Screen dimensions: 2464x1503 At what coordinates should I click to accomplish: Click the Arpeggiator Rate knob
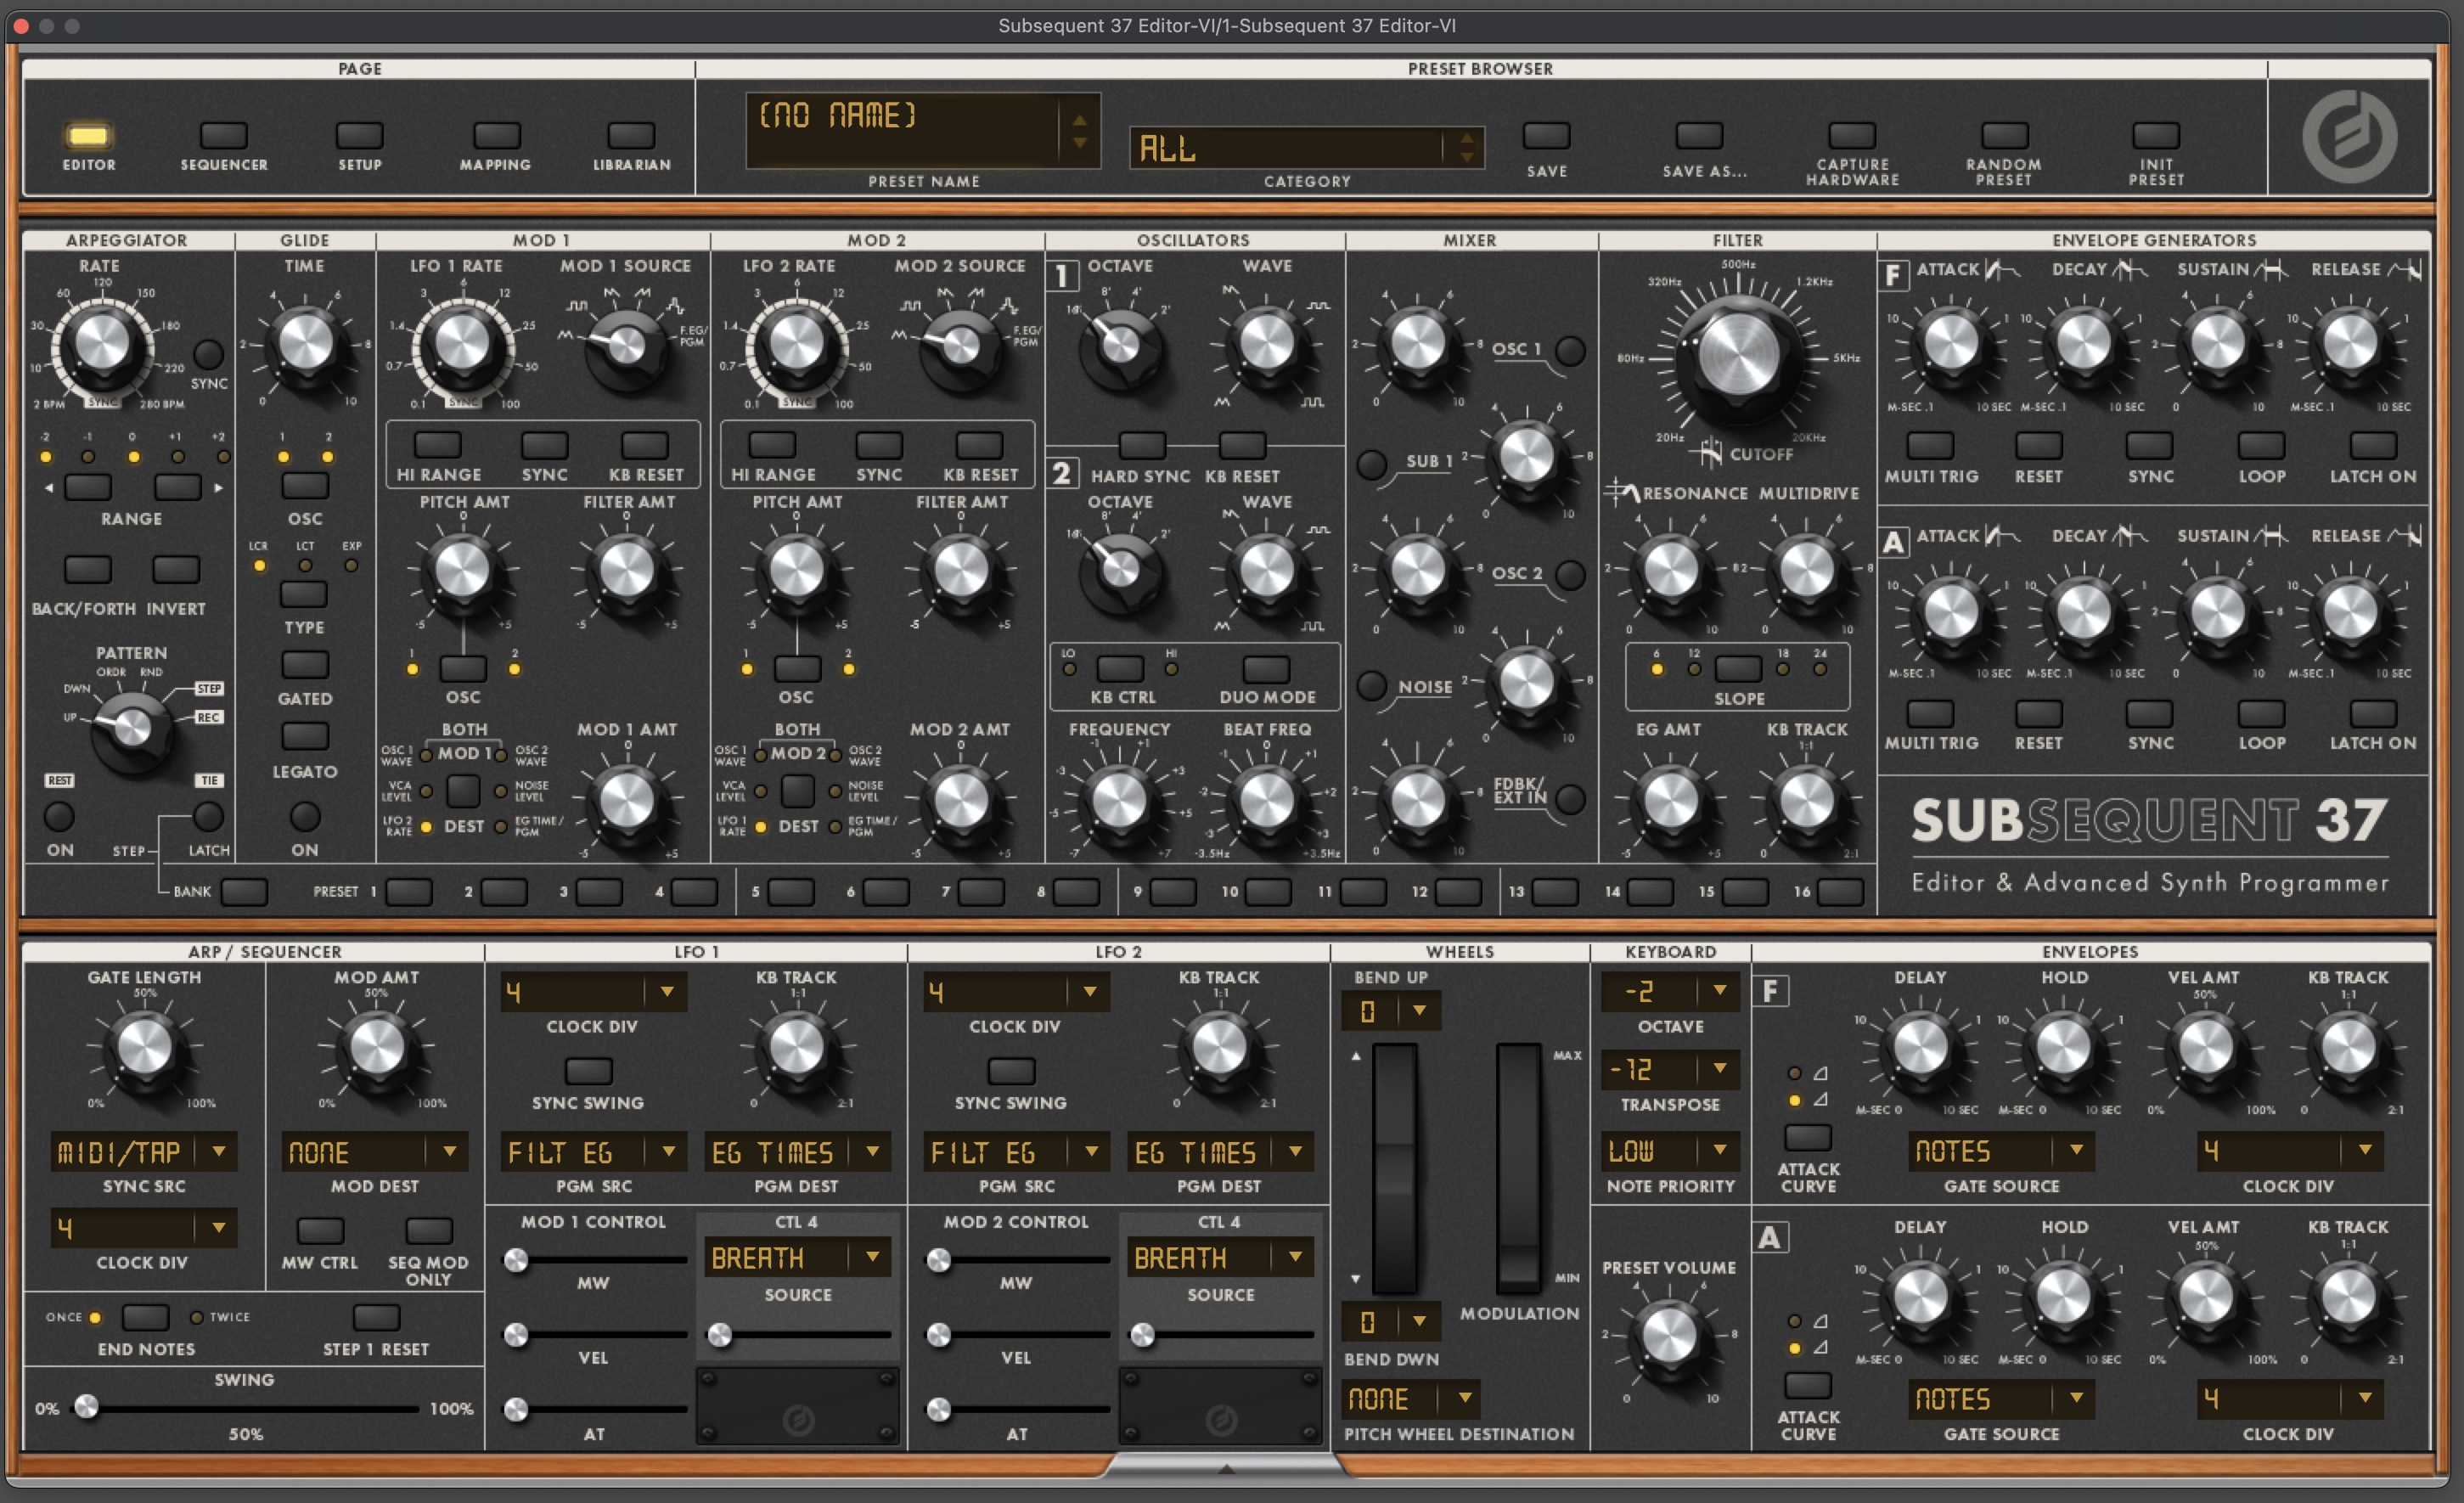coord(102,343)
